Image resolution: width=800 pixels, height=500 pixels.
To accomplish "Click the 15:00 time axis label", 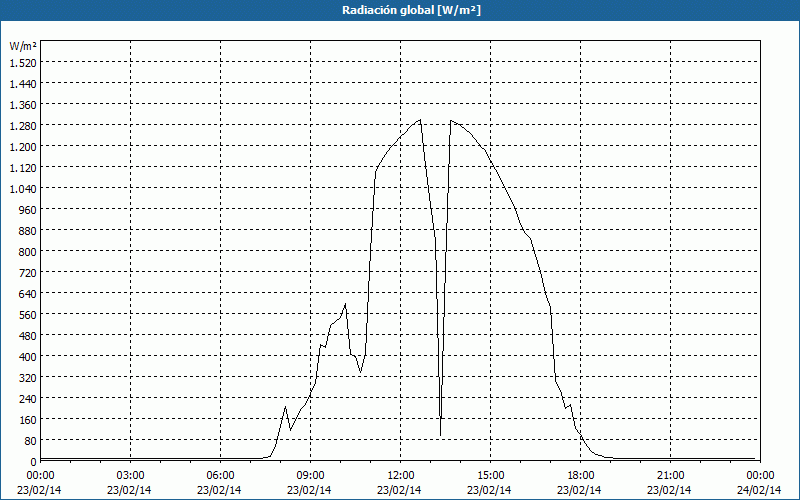I will point(490,476).
